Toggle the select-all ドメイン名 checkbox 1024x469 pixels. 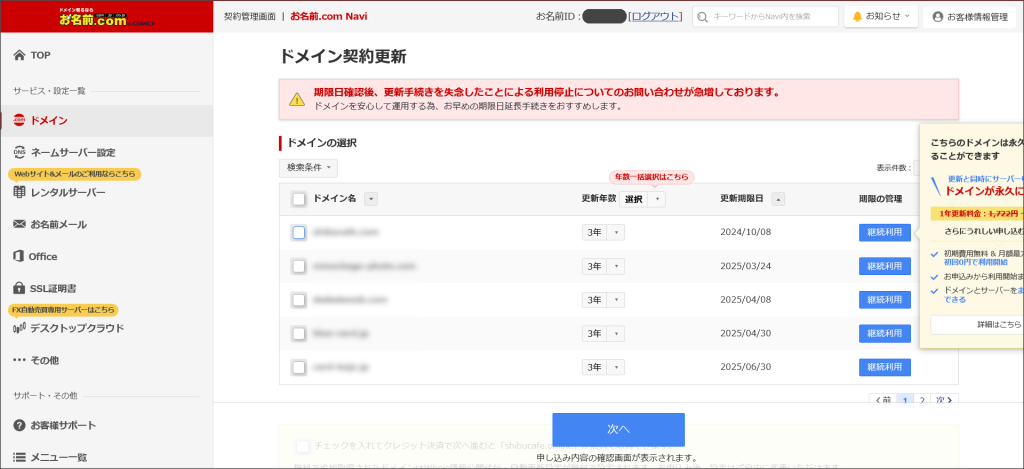click(x=299, y=199)
